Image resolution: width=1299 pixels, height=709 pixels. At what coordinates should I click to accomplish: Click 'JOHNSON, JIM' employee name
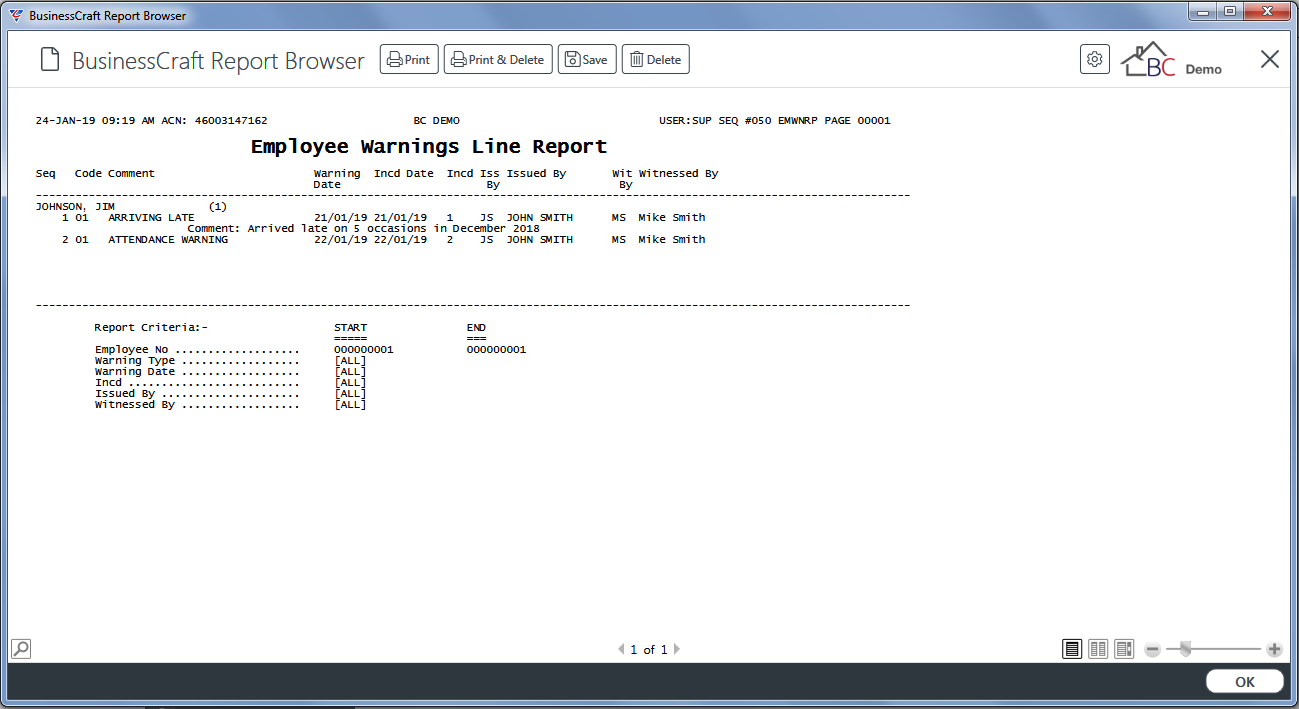coord(75,206)
